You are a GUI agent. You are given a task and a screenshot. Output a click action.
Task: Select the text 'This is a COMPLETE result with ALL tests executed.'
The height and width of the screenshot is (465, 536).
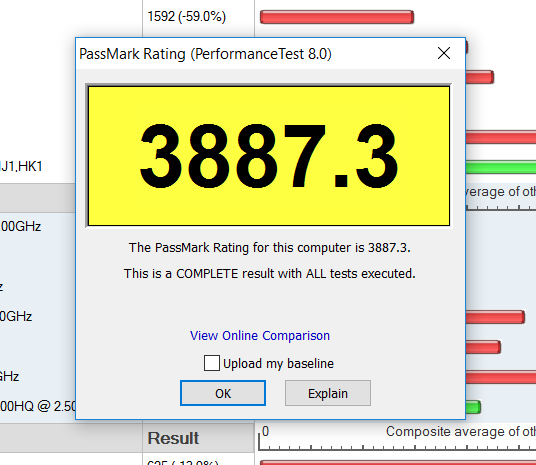269,274
